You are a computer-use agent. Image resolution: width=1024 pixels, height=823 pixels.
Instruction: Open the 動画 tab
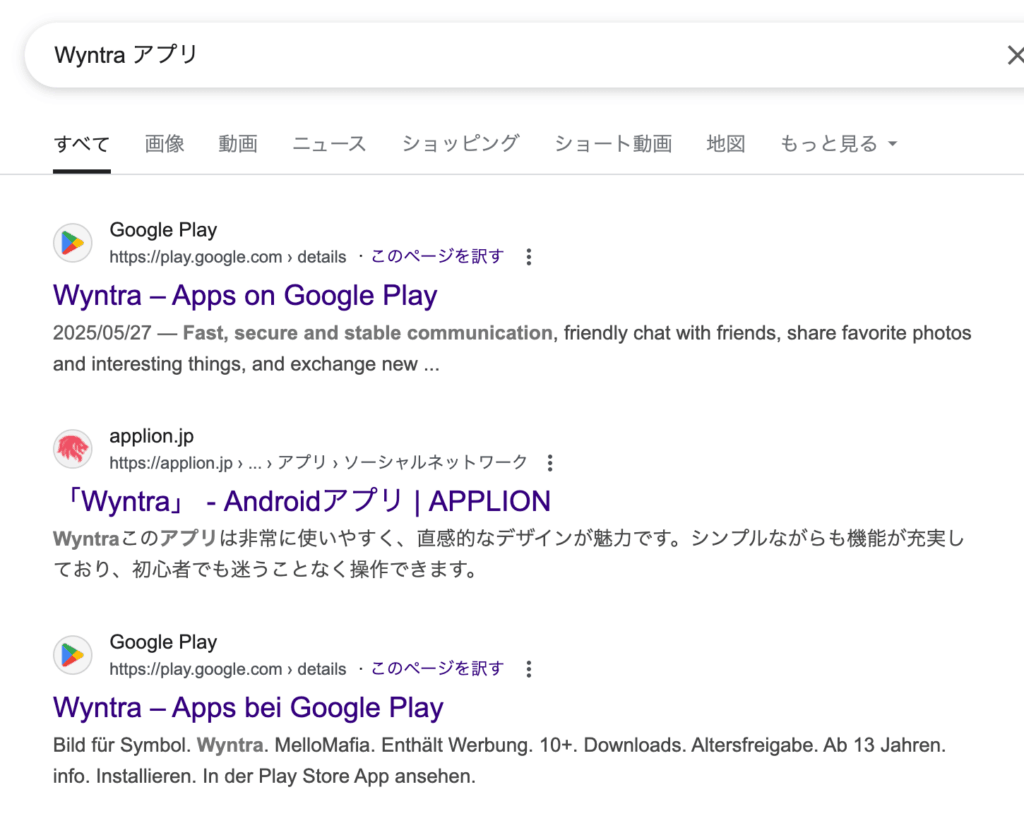(x=238, y=144)
